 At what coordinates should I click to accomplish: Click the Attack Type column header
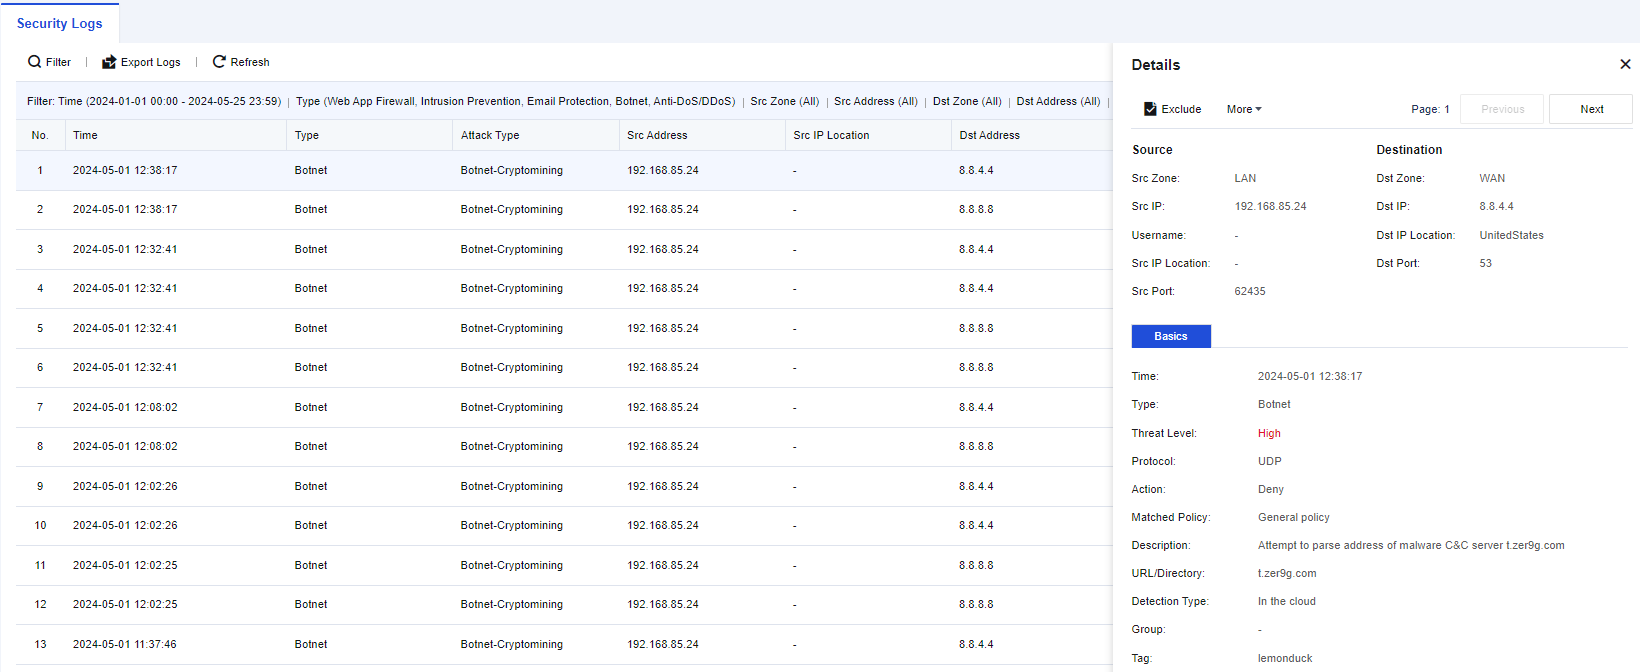point(490,135)
